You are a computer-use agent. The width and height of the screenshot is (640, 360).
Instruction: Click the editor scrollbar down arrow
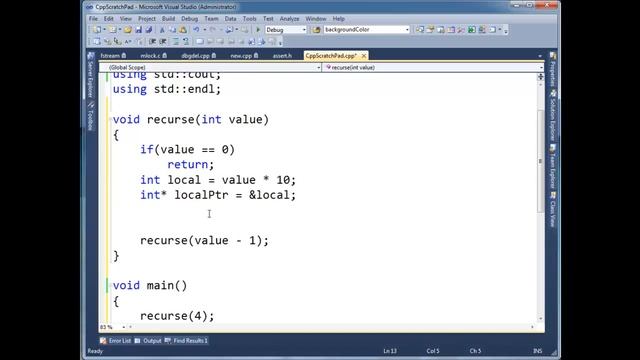coord(540,319)
